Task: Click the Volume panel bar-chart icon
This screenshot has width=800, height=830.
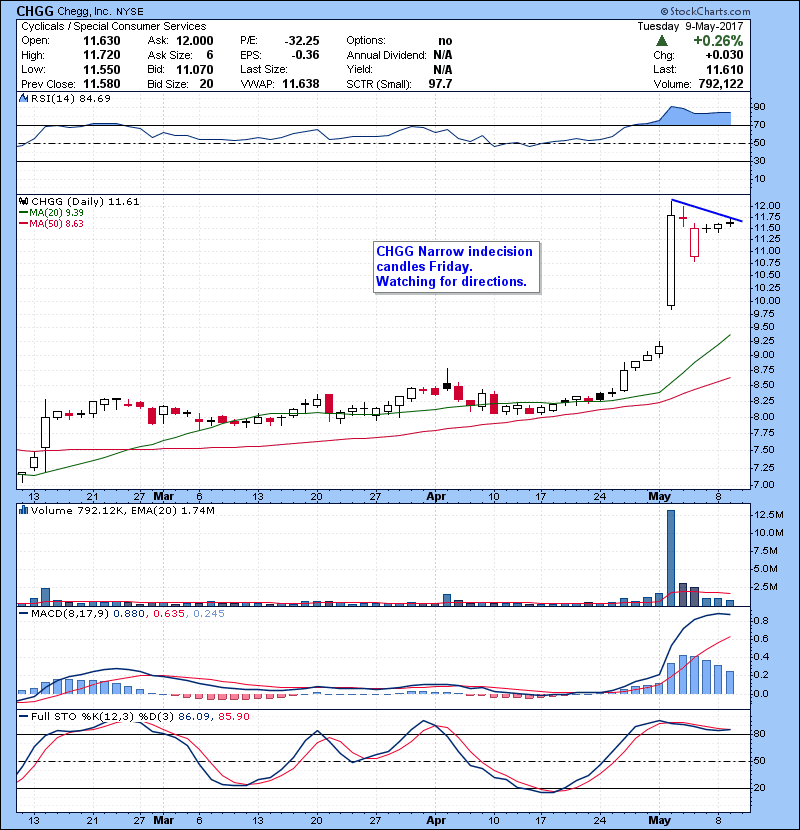Action: pyautogui.click(x=23, y=510)
